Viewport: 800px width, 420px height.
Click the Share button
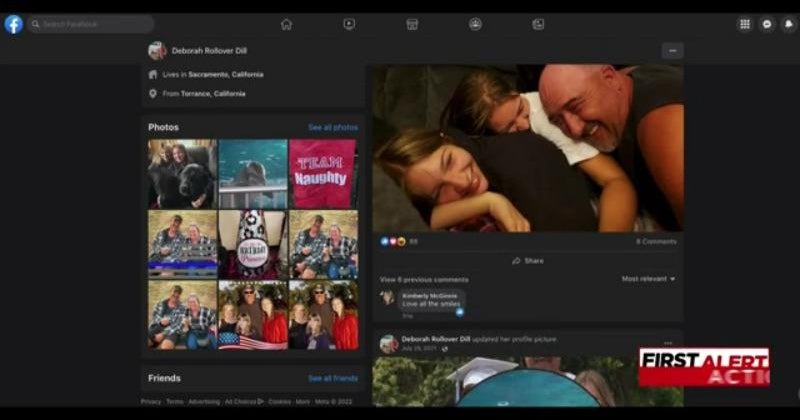click(528, 261)
